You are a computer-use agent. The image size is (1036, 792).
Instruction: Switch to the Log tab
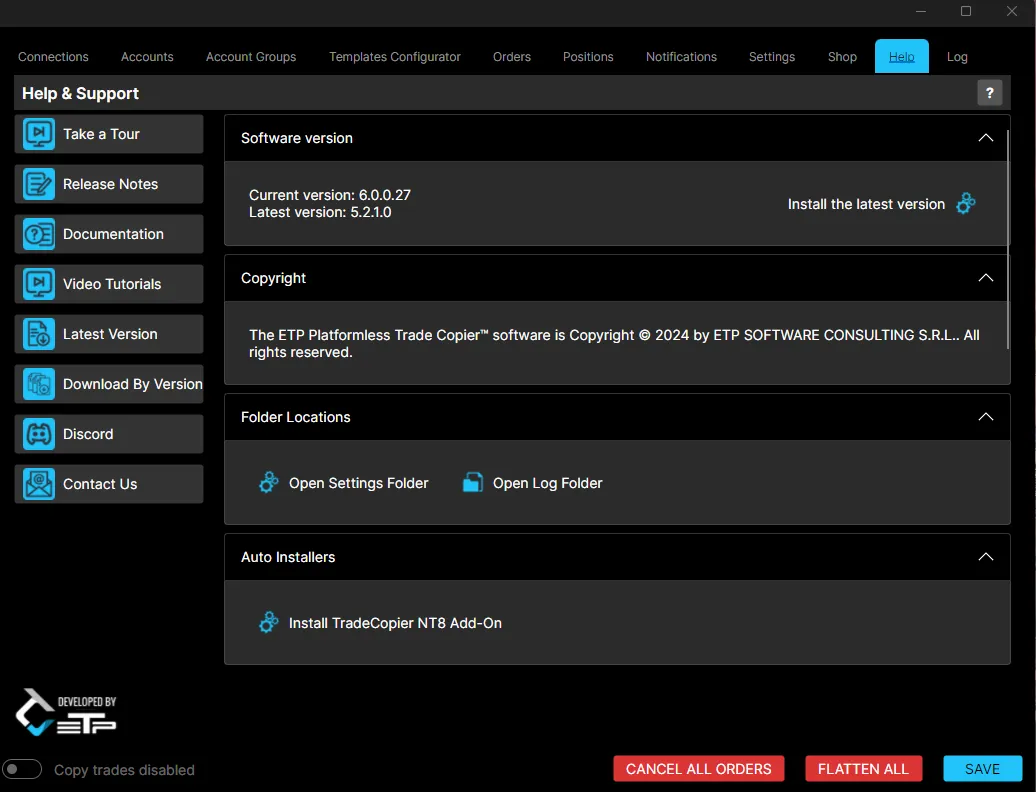957,57
